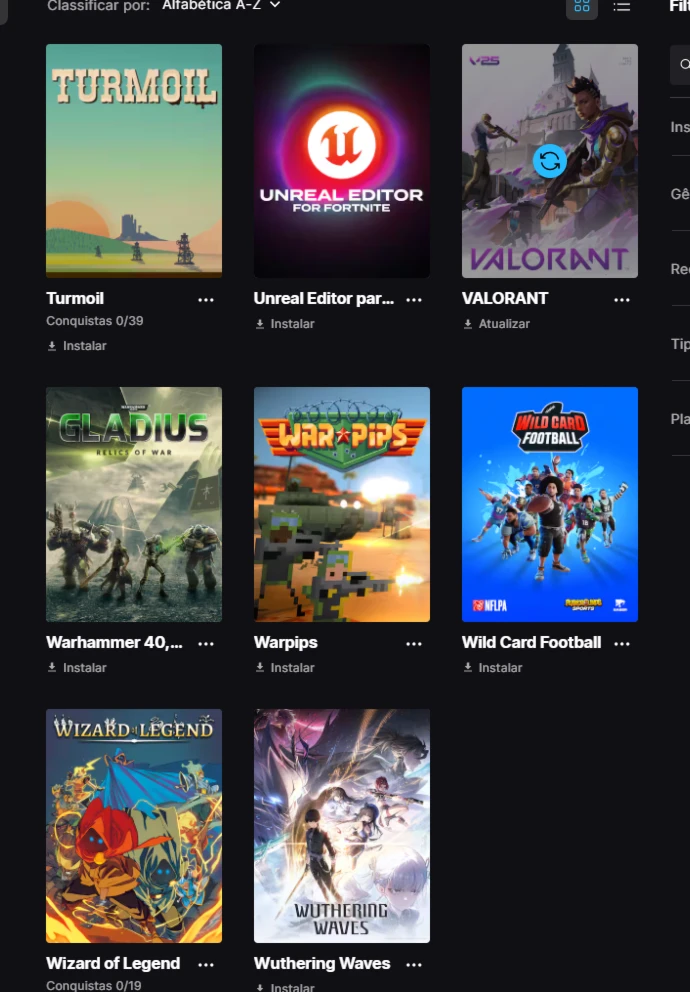Screen dimensions: 690x992
Task: Expand the Alfabética A-Z sort dropdown
Action: (221, 6)
